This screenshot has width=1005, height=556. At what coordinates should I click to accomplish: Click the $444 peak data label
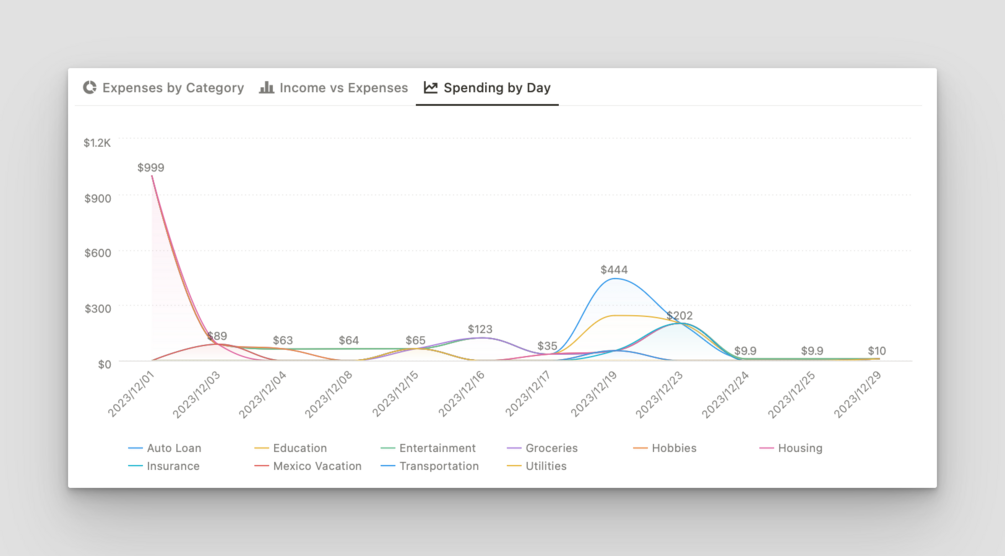(x=614, y=270)
